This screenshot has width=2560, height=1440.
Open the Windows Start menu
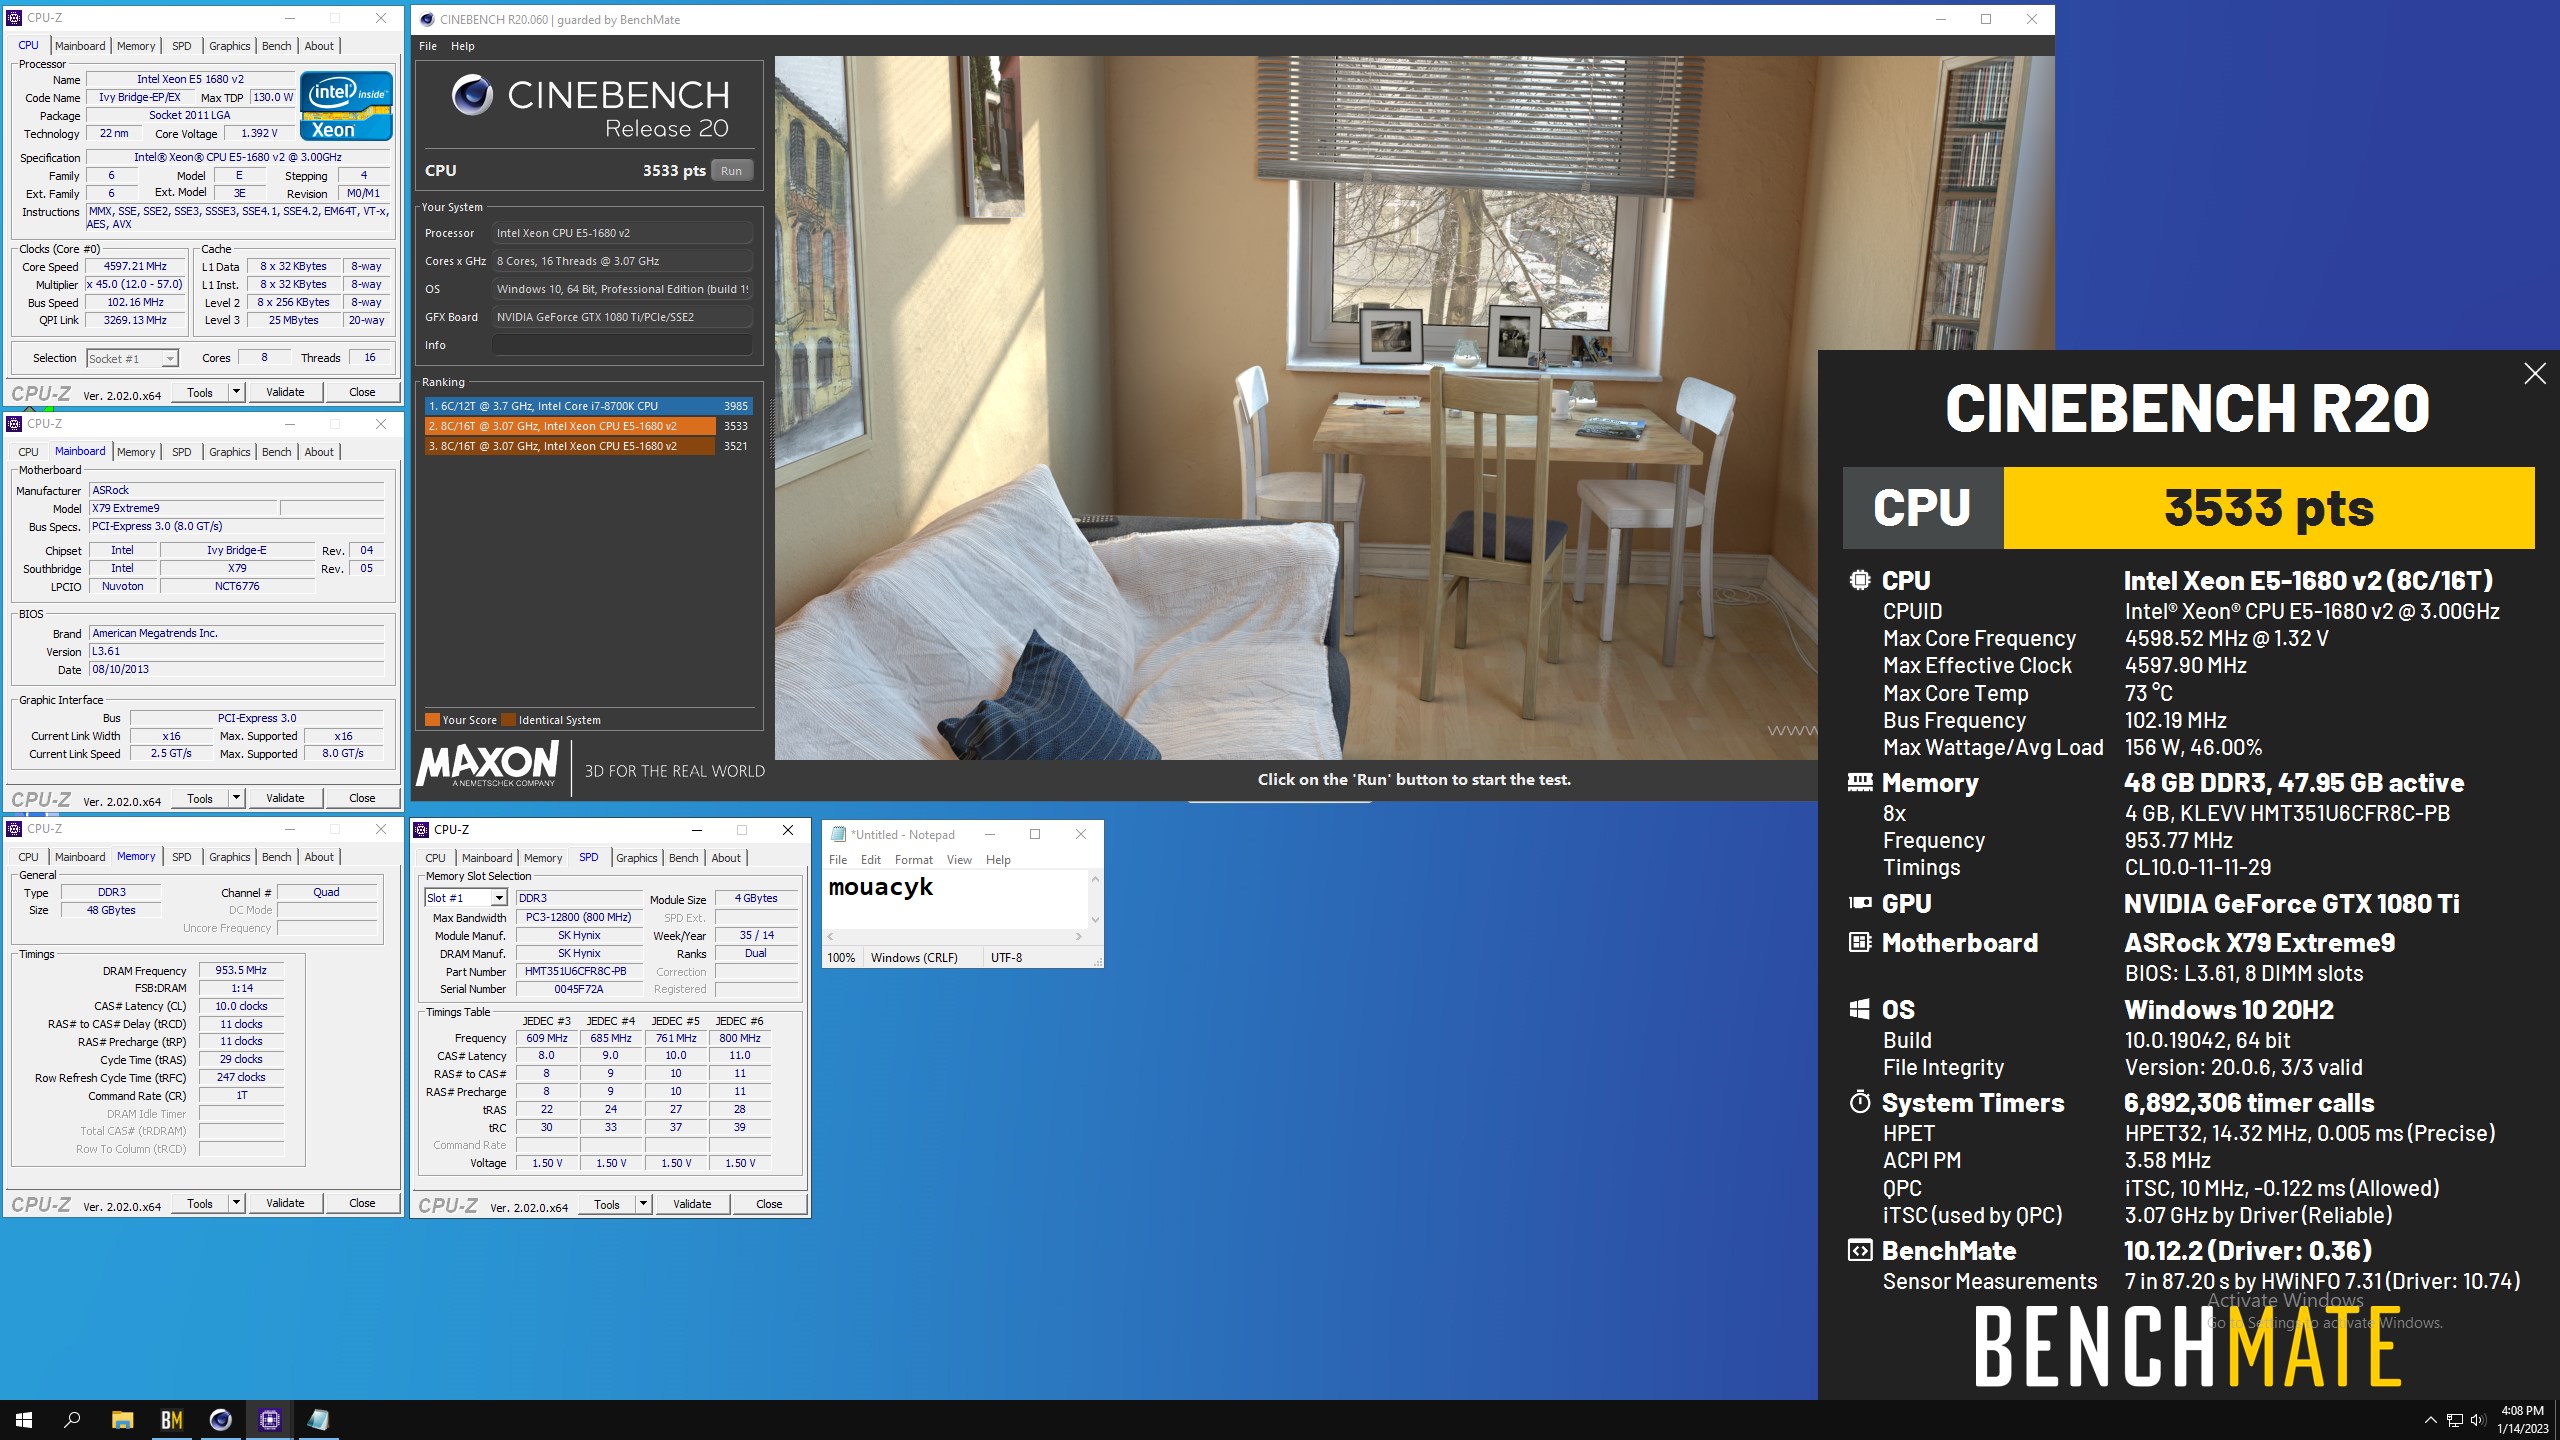tap(24, 1419)
